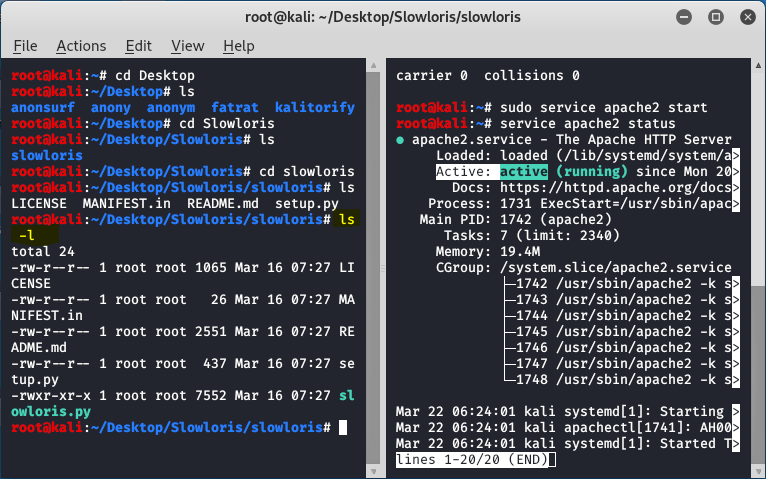Click the window title showing the slowloris path
The image size is (766, 479).
382,17
